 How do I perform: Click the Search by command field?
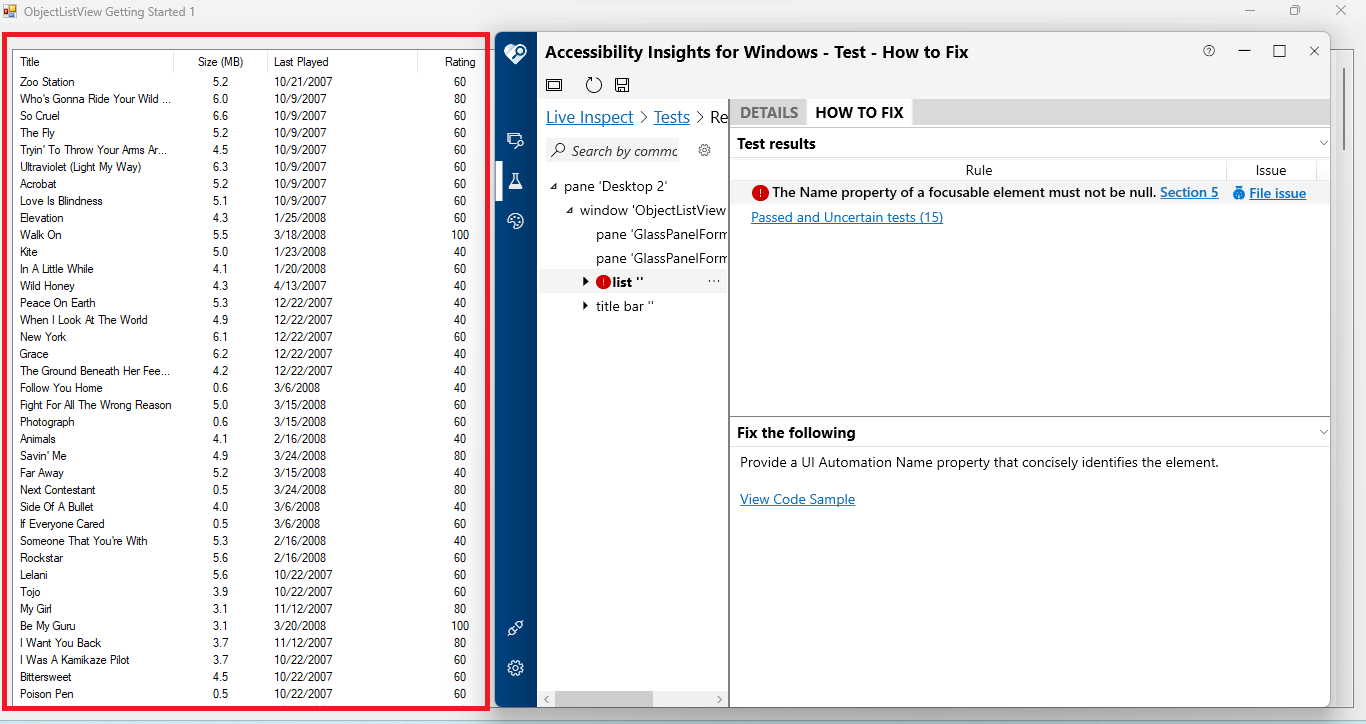click(x=624, y=151)
